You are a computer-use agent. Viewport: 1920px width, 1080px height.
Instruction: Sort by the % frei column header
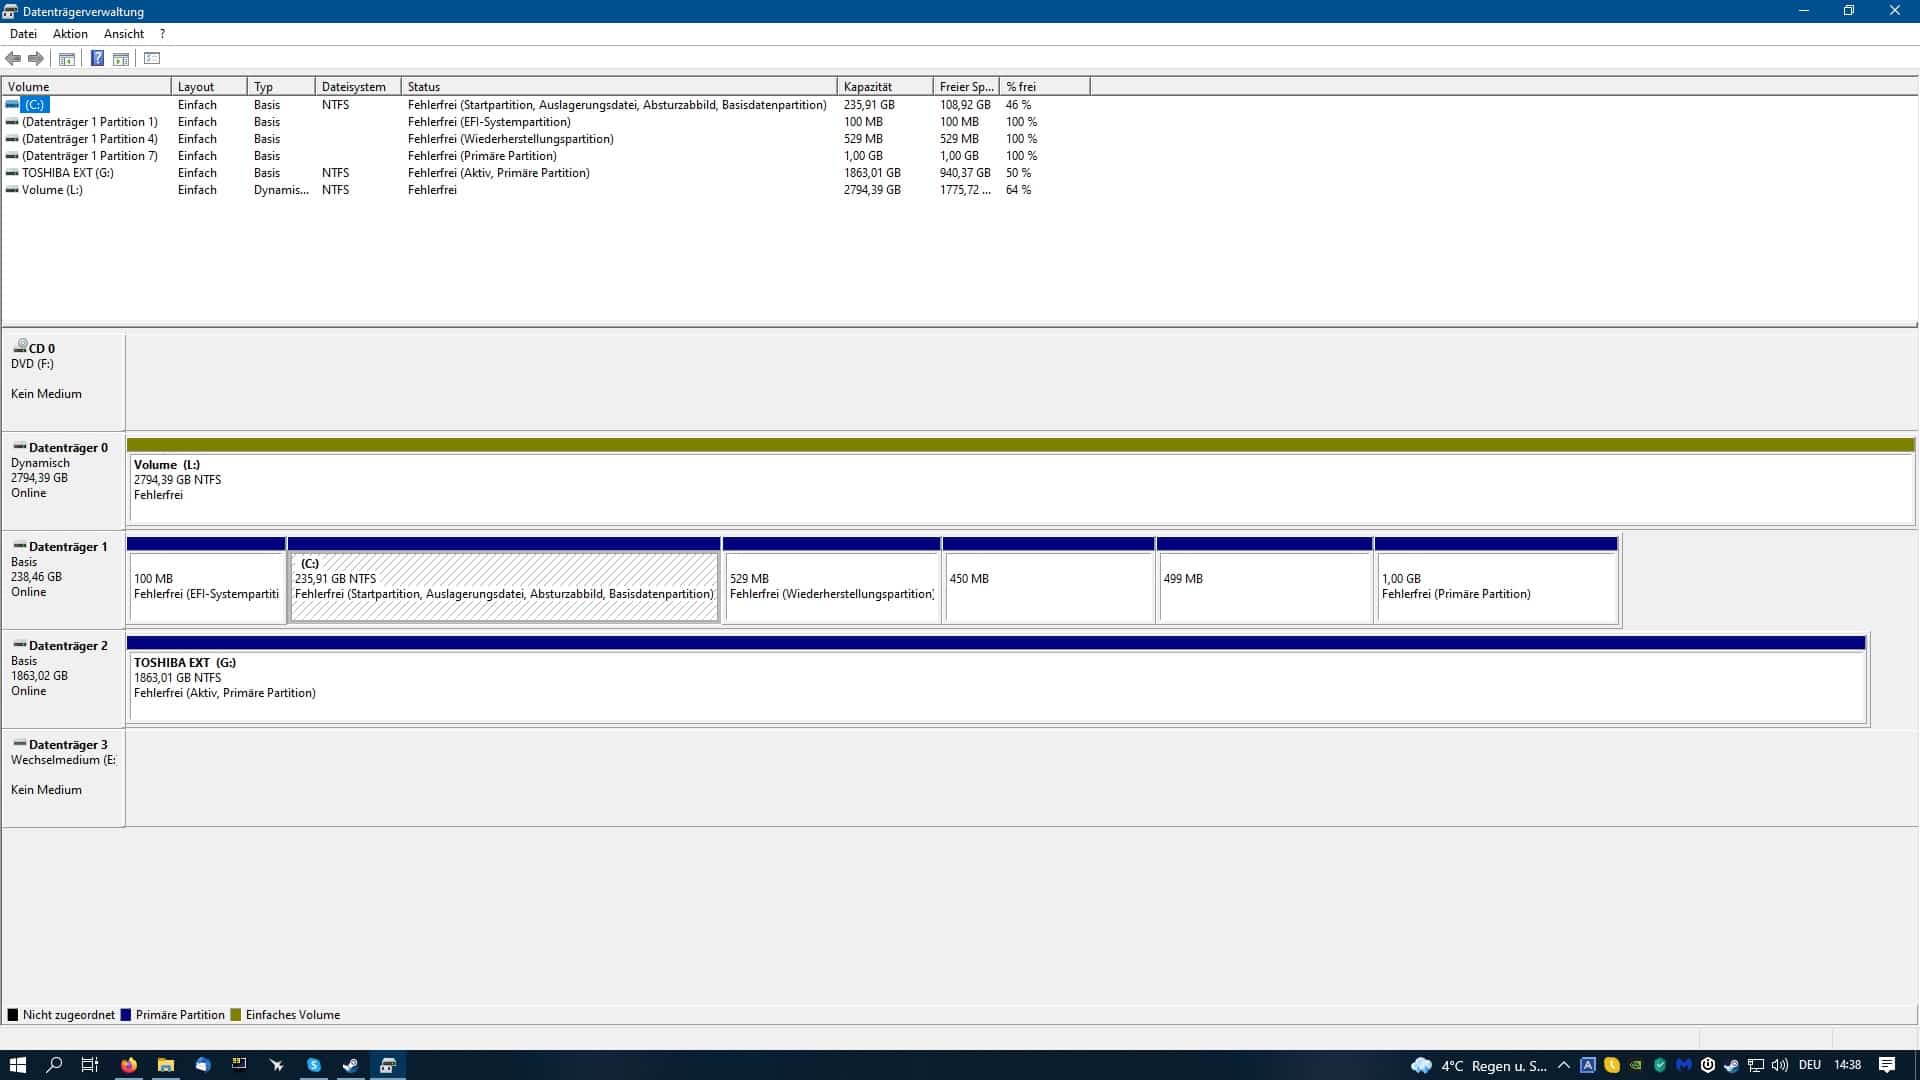pyautogui.click(x=1045, y=87)
